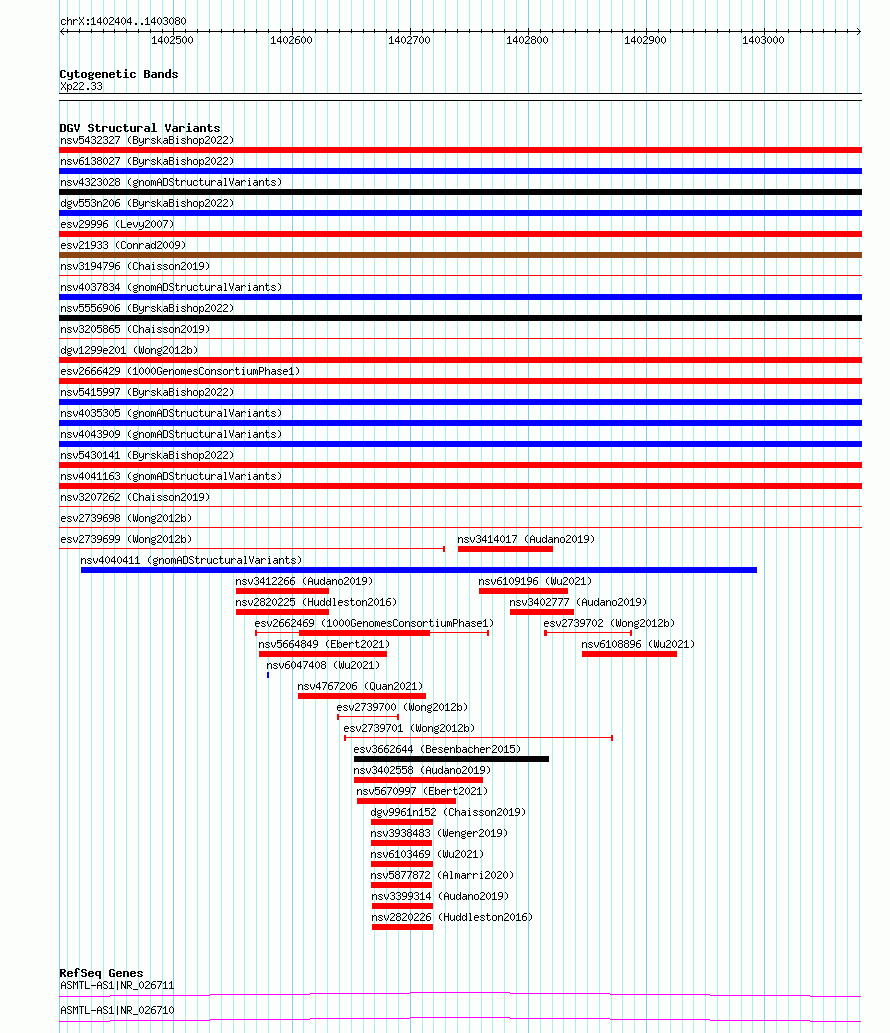Select ASMTL-AS1|NR_026710 gene label

(x=117, y=1011)
